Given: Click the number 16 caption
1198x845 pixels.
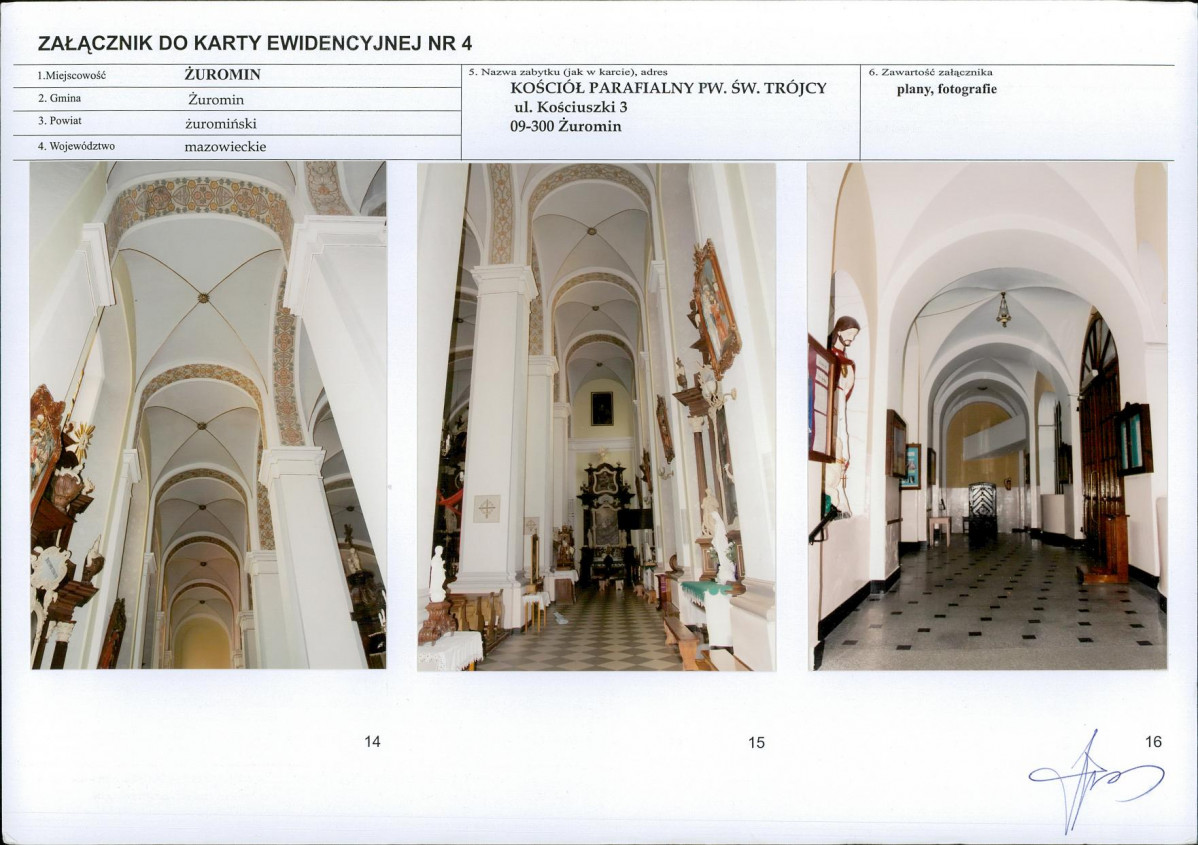Looking at the screenshot, I should coord(1154,741).
